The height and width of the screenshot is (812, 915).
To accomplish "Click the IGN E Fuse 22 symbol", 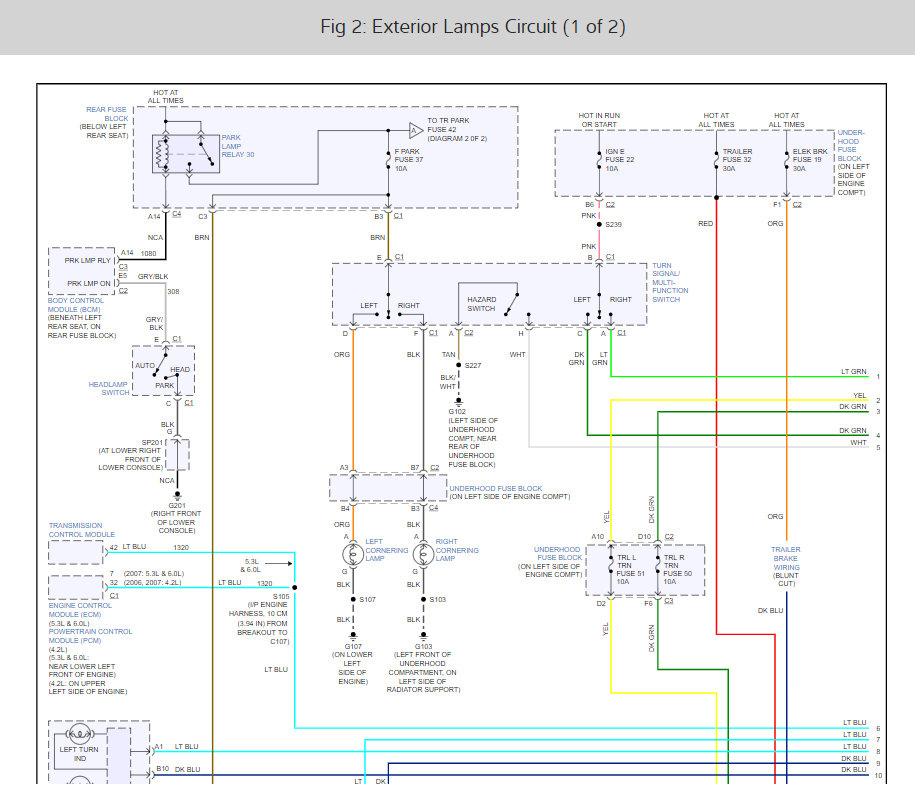I will [599, 158].
